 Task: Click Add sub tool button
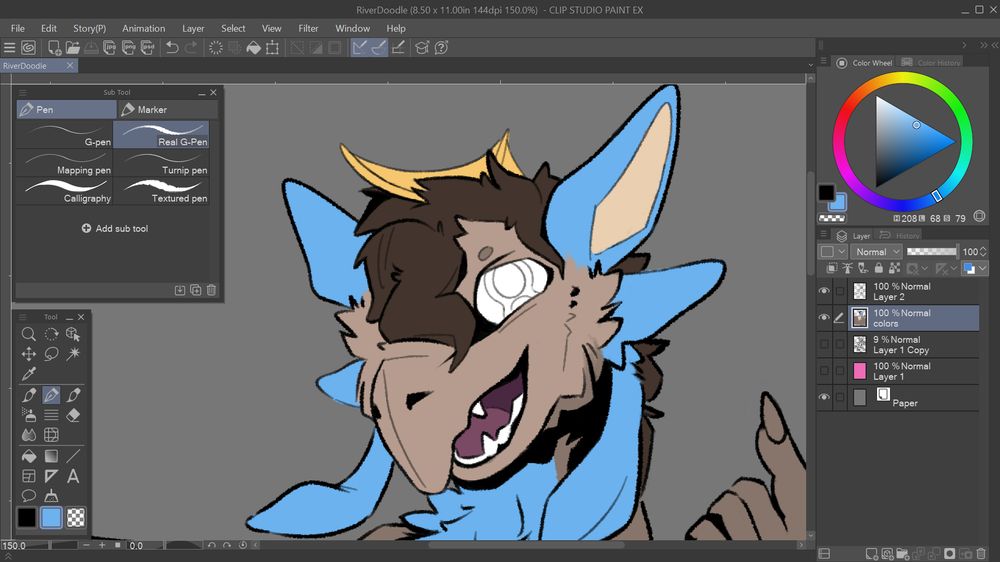click(x=115, y=228)
